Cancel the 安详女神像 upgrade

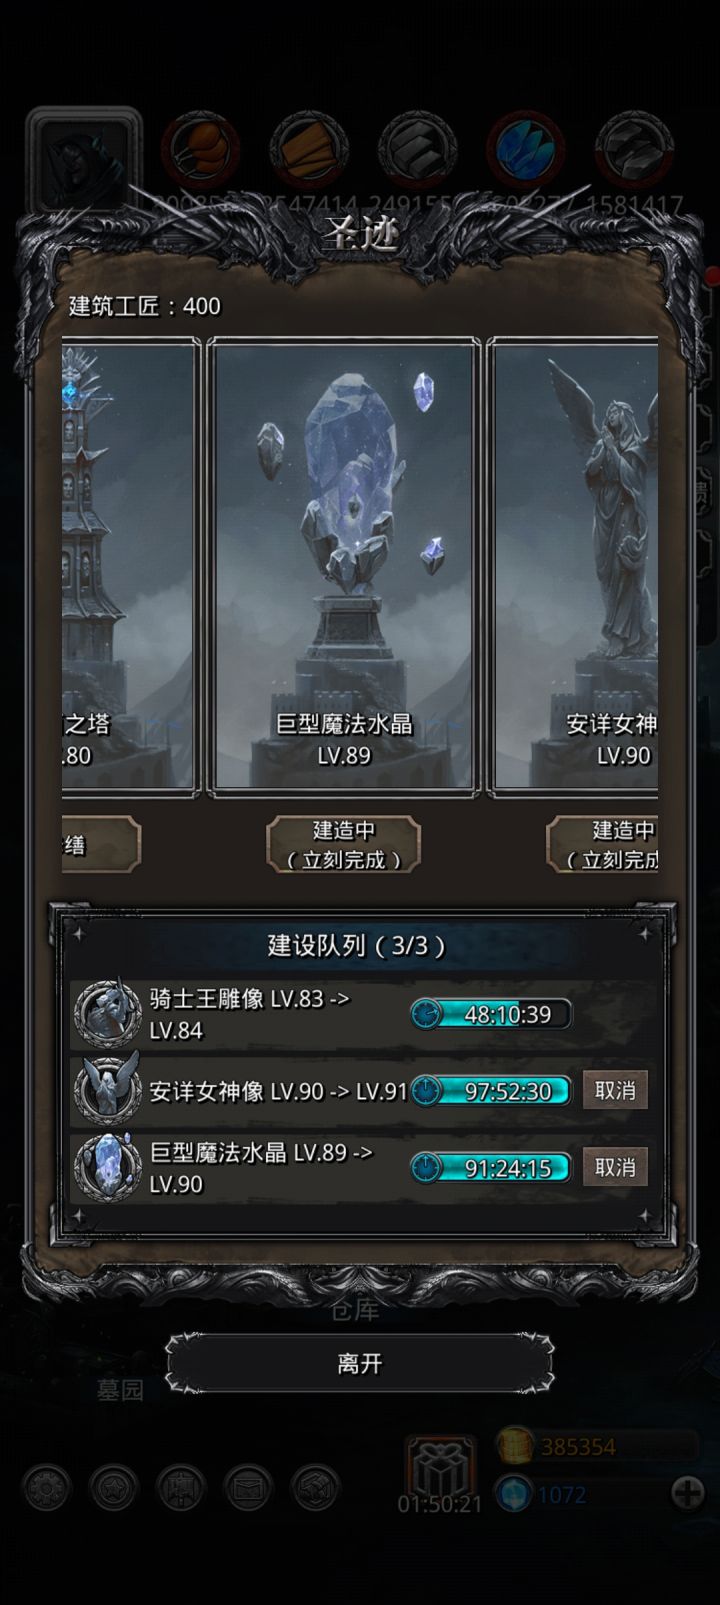615,1090
